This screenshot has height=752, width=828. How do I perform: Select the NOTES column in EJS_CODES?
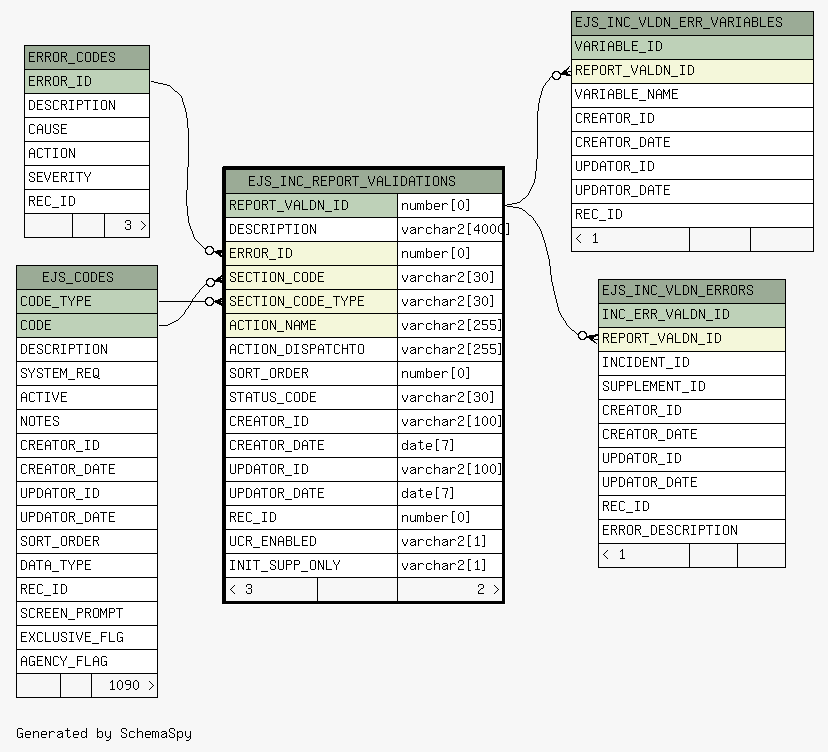pos(87,421)
